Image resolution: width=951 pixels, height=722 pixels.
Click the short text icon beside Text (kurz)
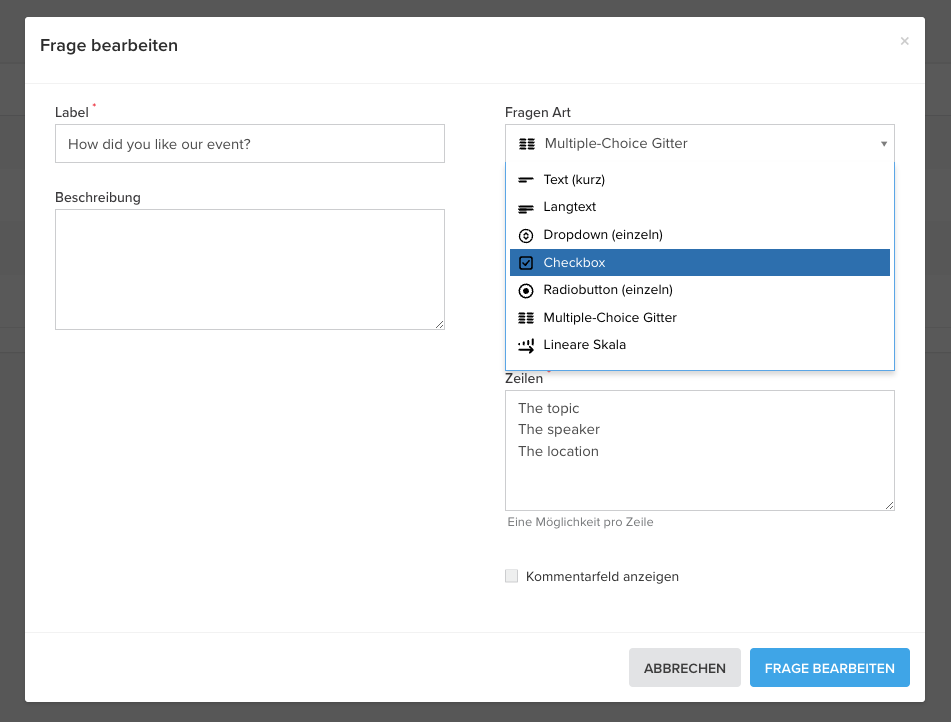[526, 180]
